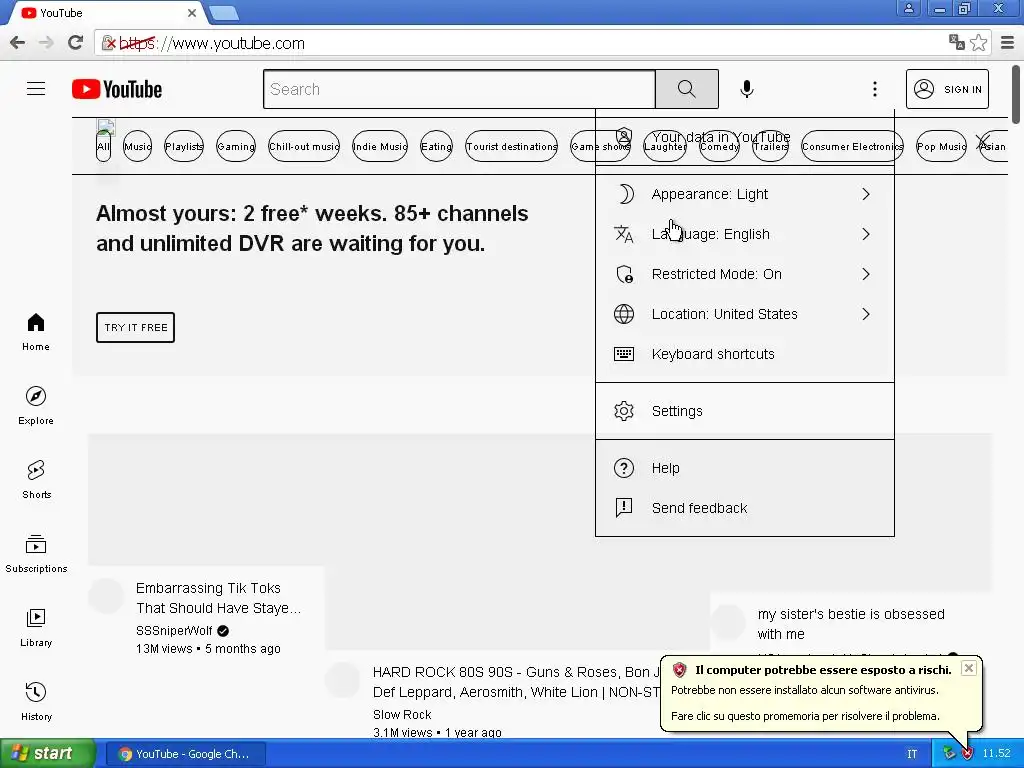The image size is (1024, 768).
Task: Open Location: United States submenu
Action: pos(744,314)
